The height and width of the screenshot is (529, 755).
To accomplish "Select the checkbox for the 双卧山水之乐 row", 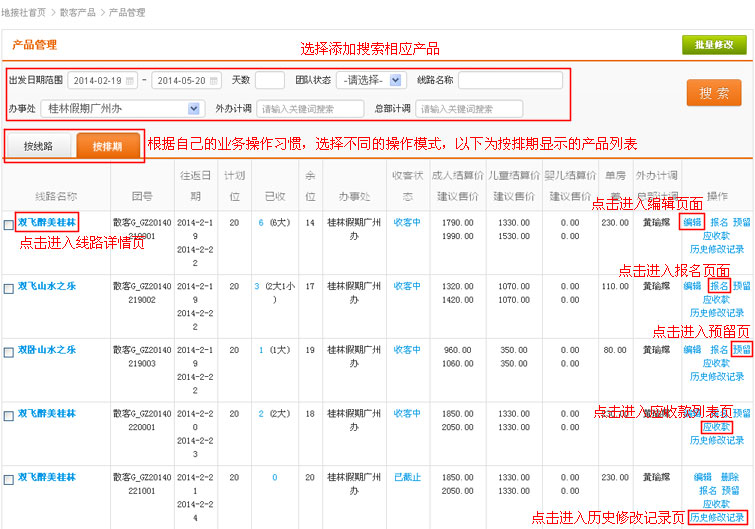I will [9, 352].
